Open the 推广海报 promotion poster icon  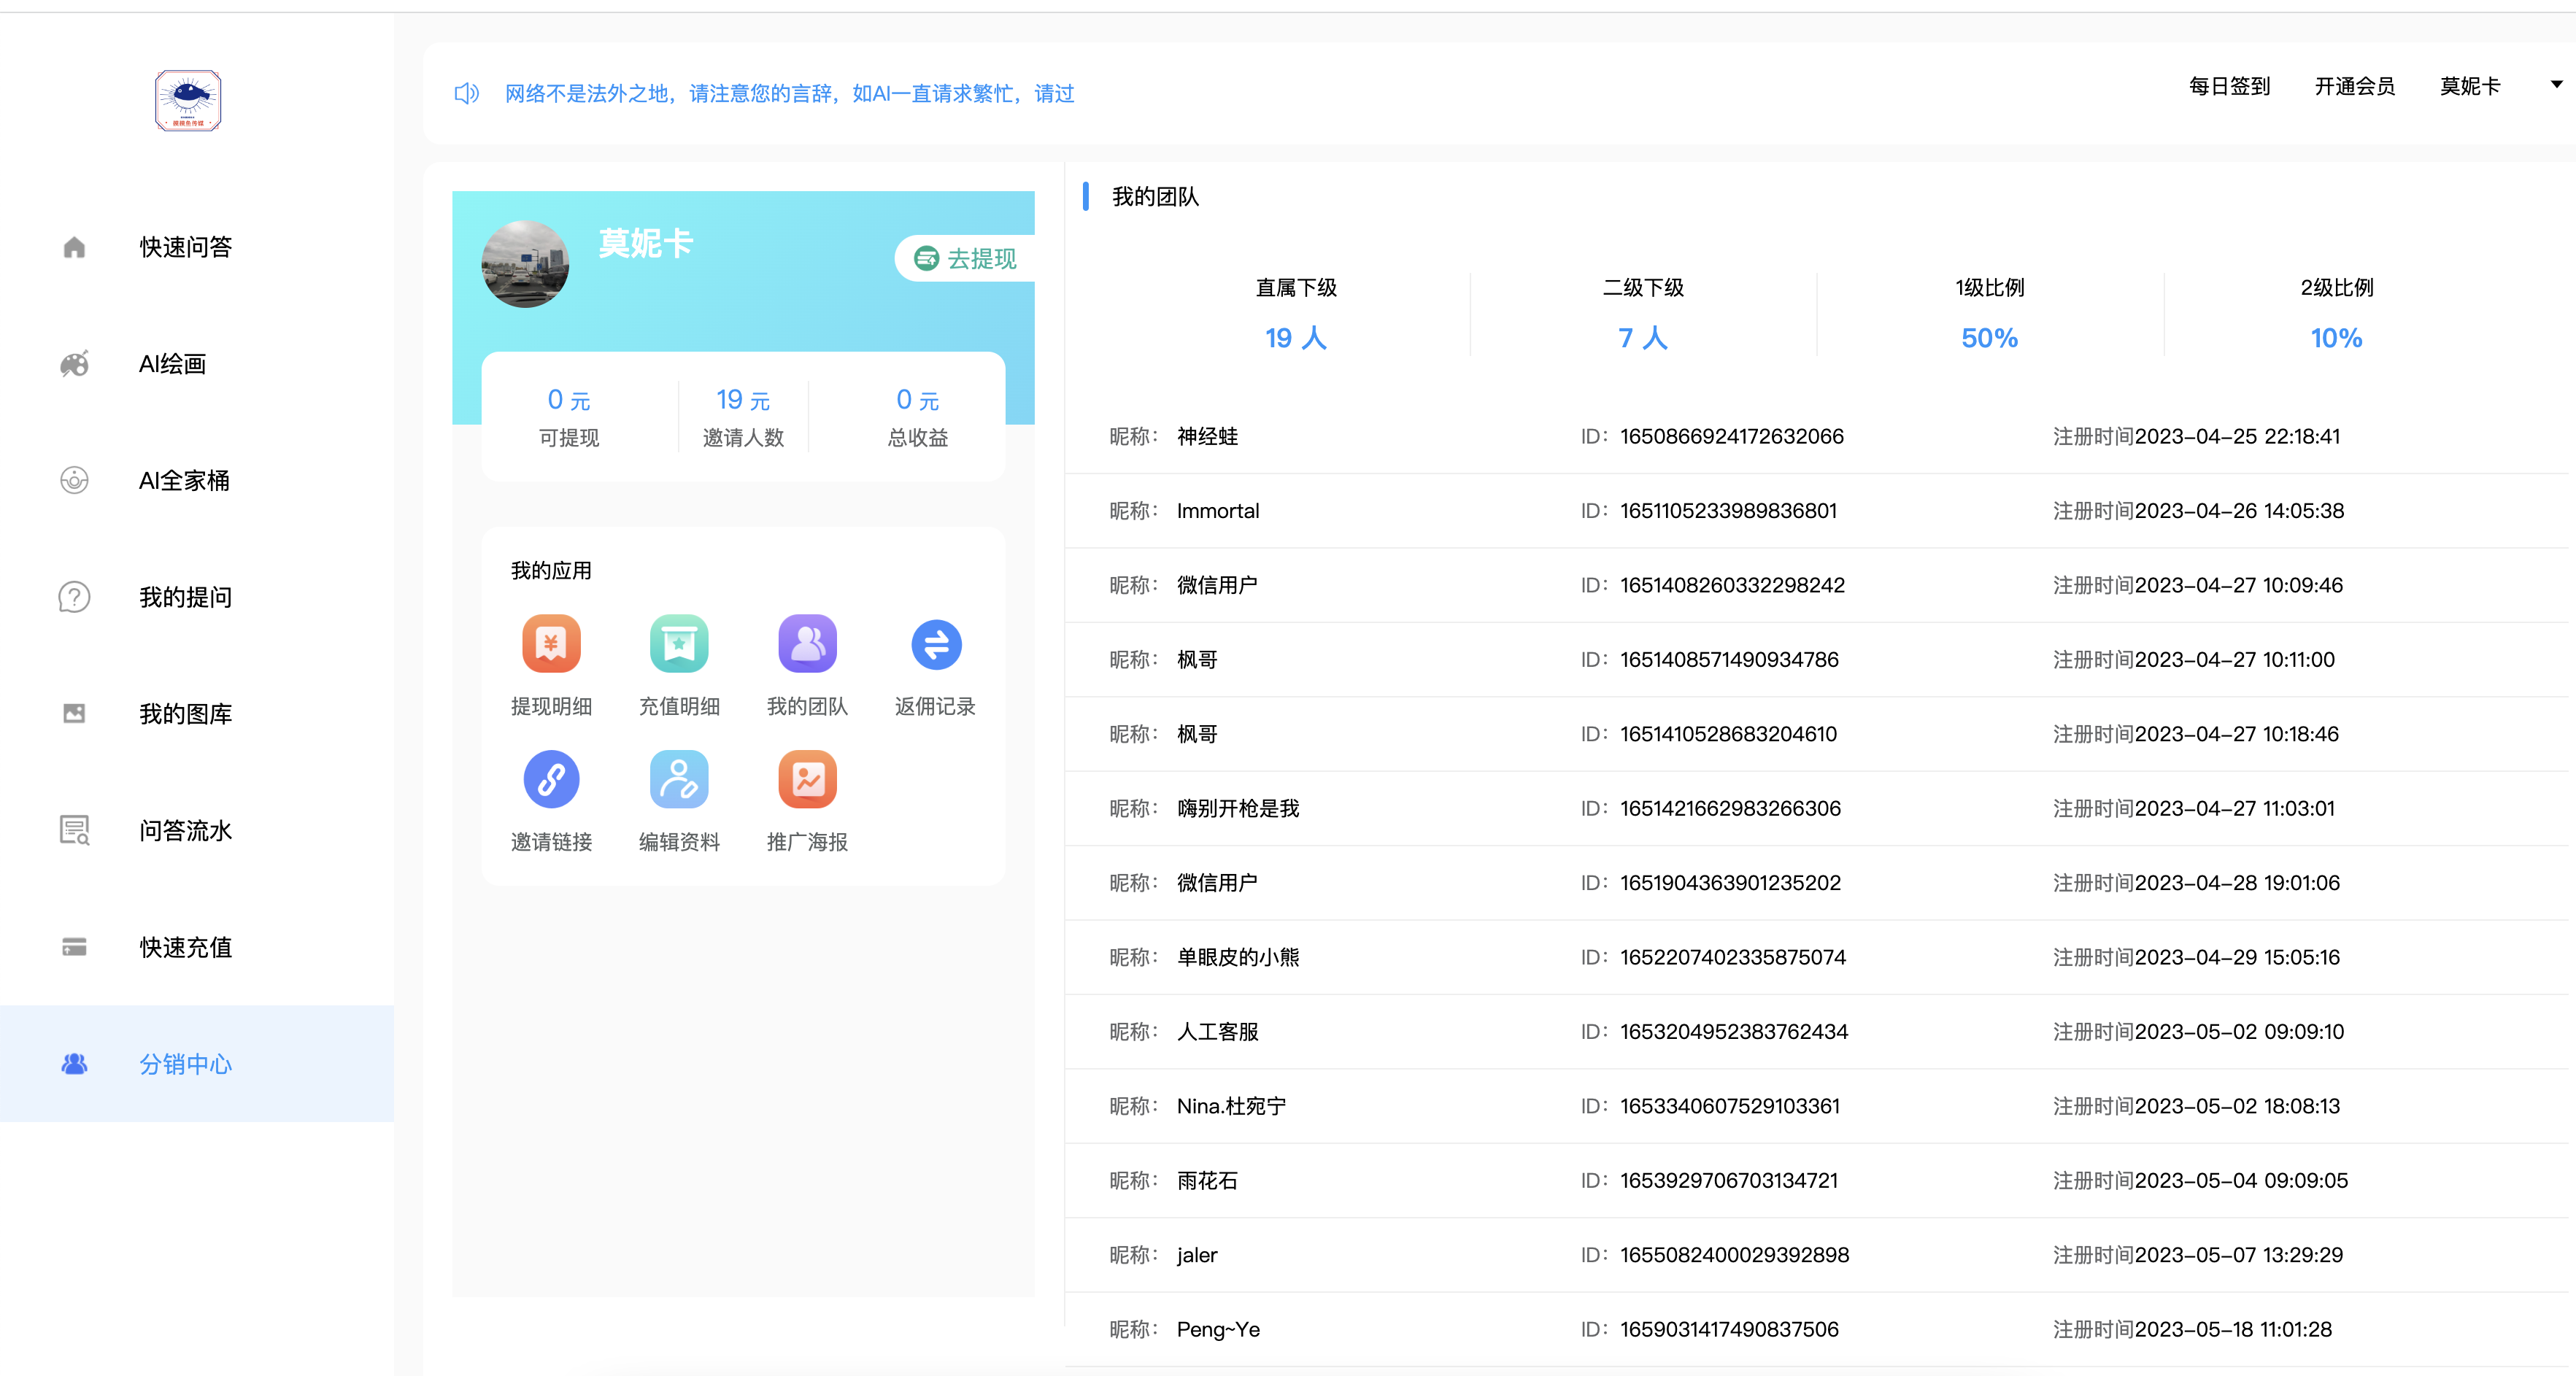pos(807,780)
